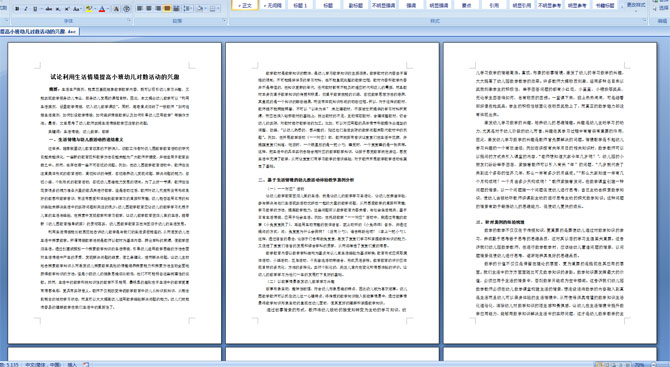Toggle subscript formatting
The image size is (670, 367).
pyautogui.click(x=58, y=9)
